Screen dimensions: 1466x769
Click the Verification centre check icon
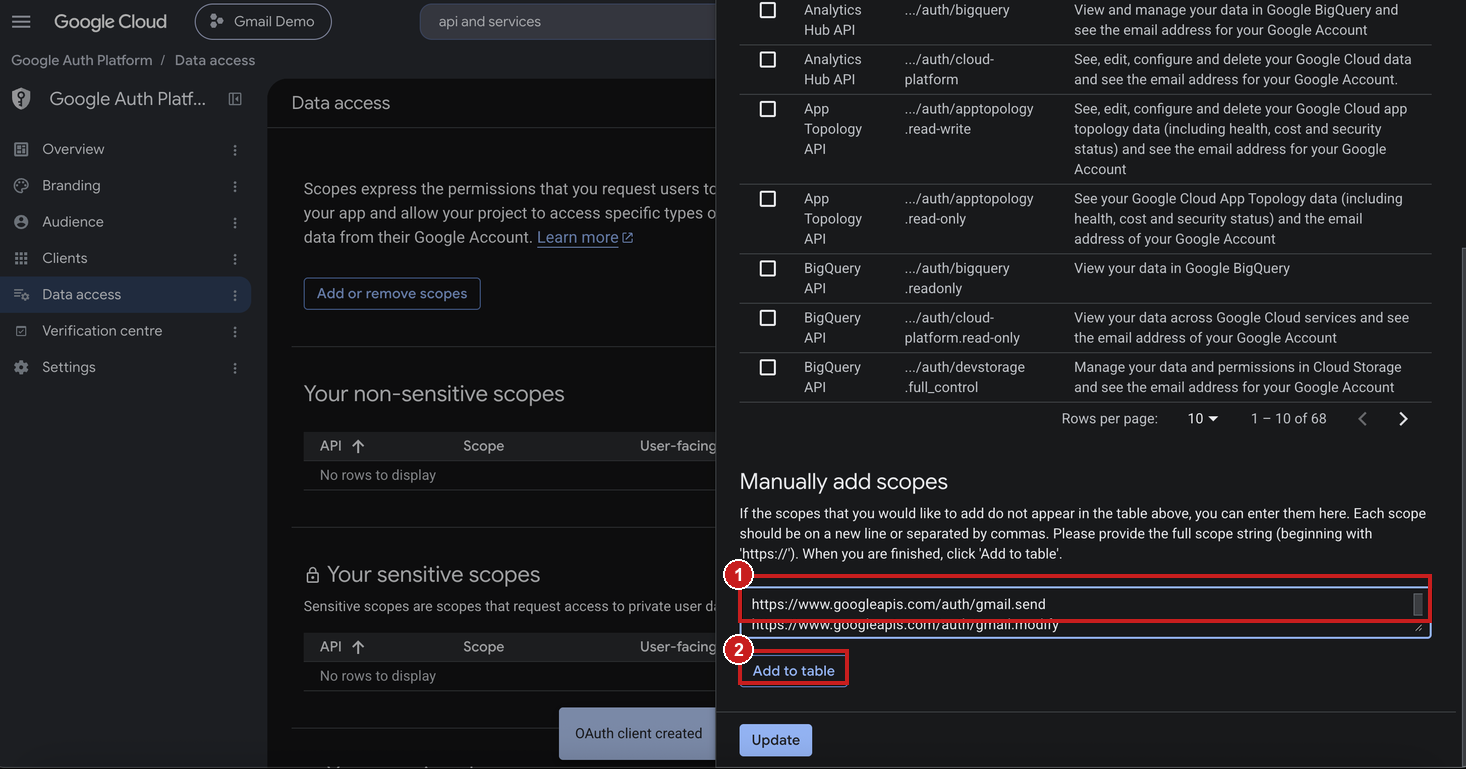21,331
